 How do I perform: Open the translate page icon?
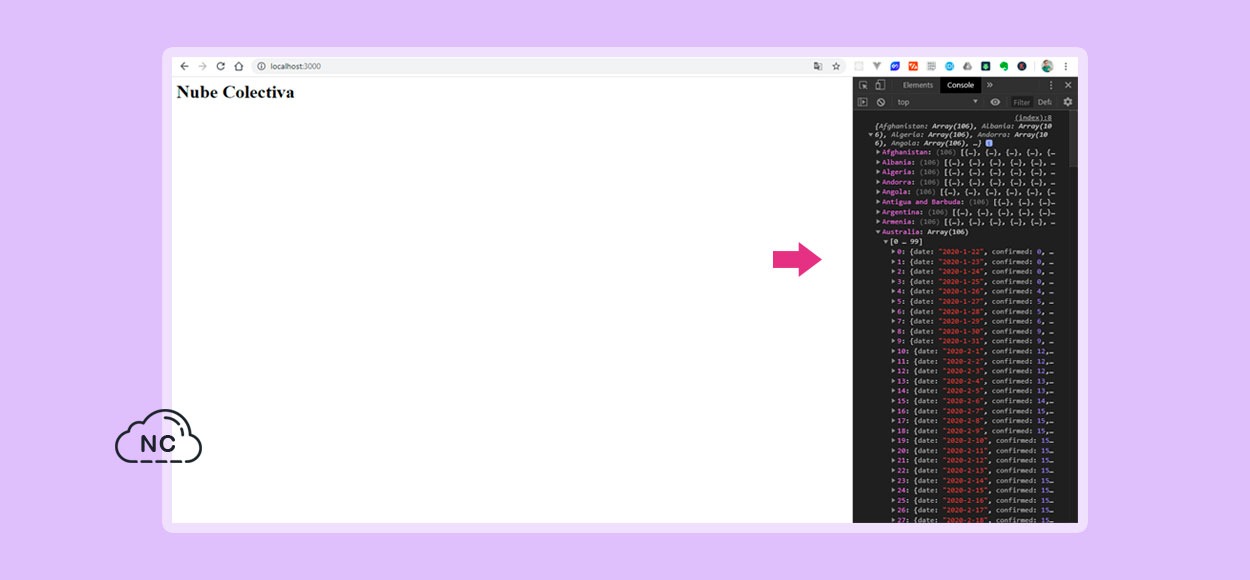tap(818, 66)
